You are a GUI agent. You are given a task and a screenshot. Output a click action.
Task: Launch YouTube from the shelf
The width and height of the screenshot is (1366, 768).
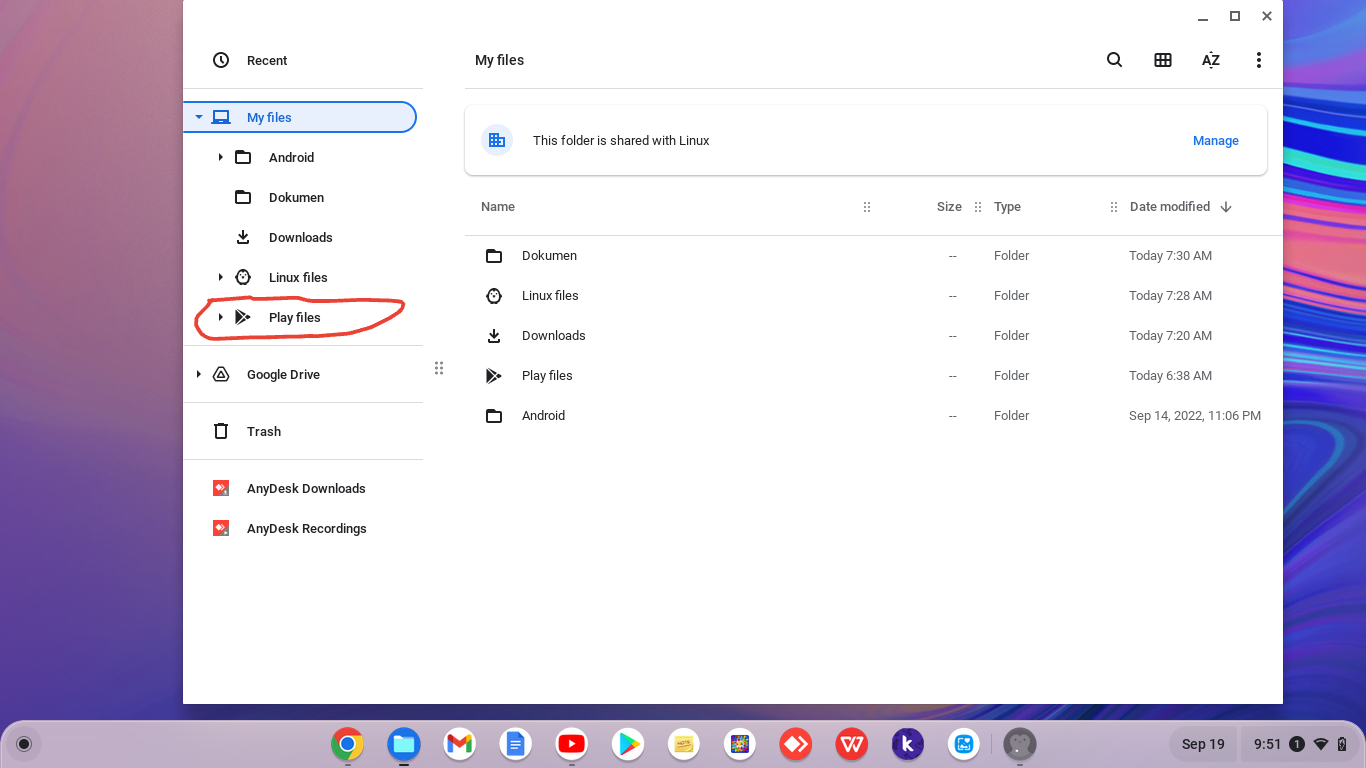(x=571, y=744)
